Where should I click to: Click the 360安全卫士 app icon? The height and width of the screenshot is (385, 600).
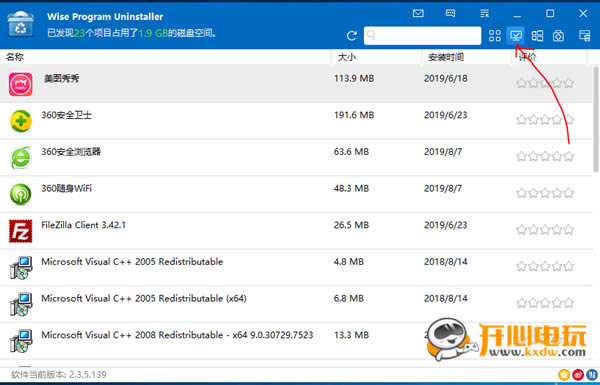[21, 121]
